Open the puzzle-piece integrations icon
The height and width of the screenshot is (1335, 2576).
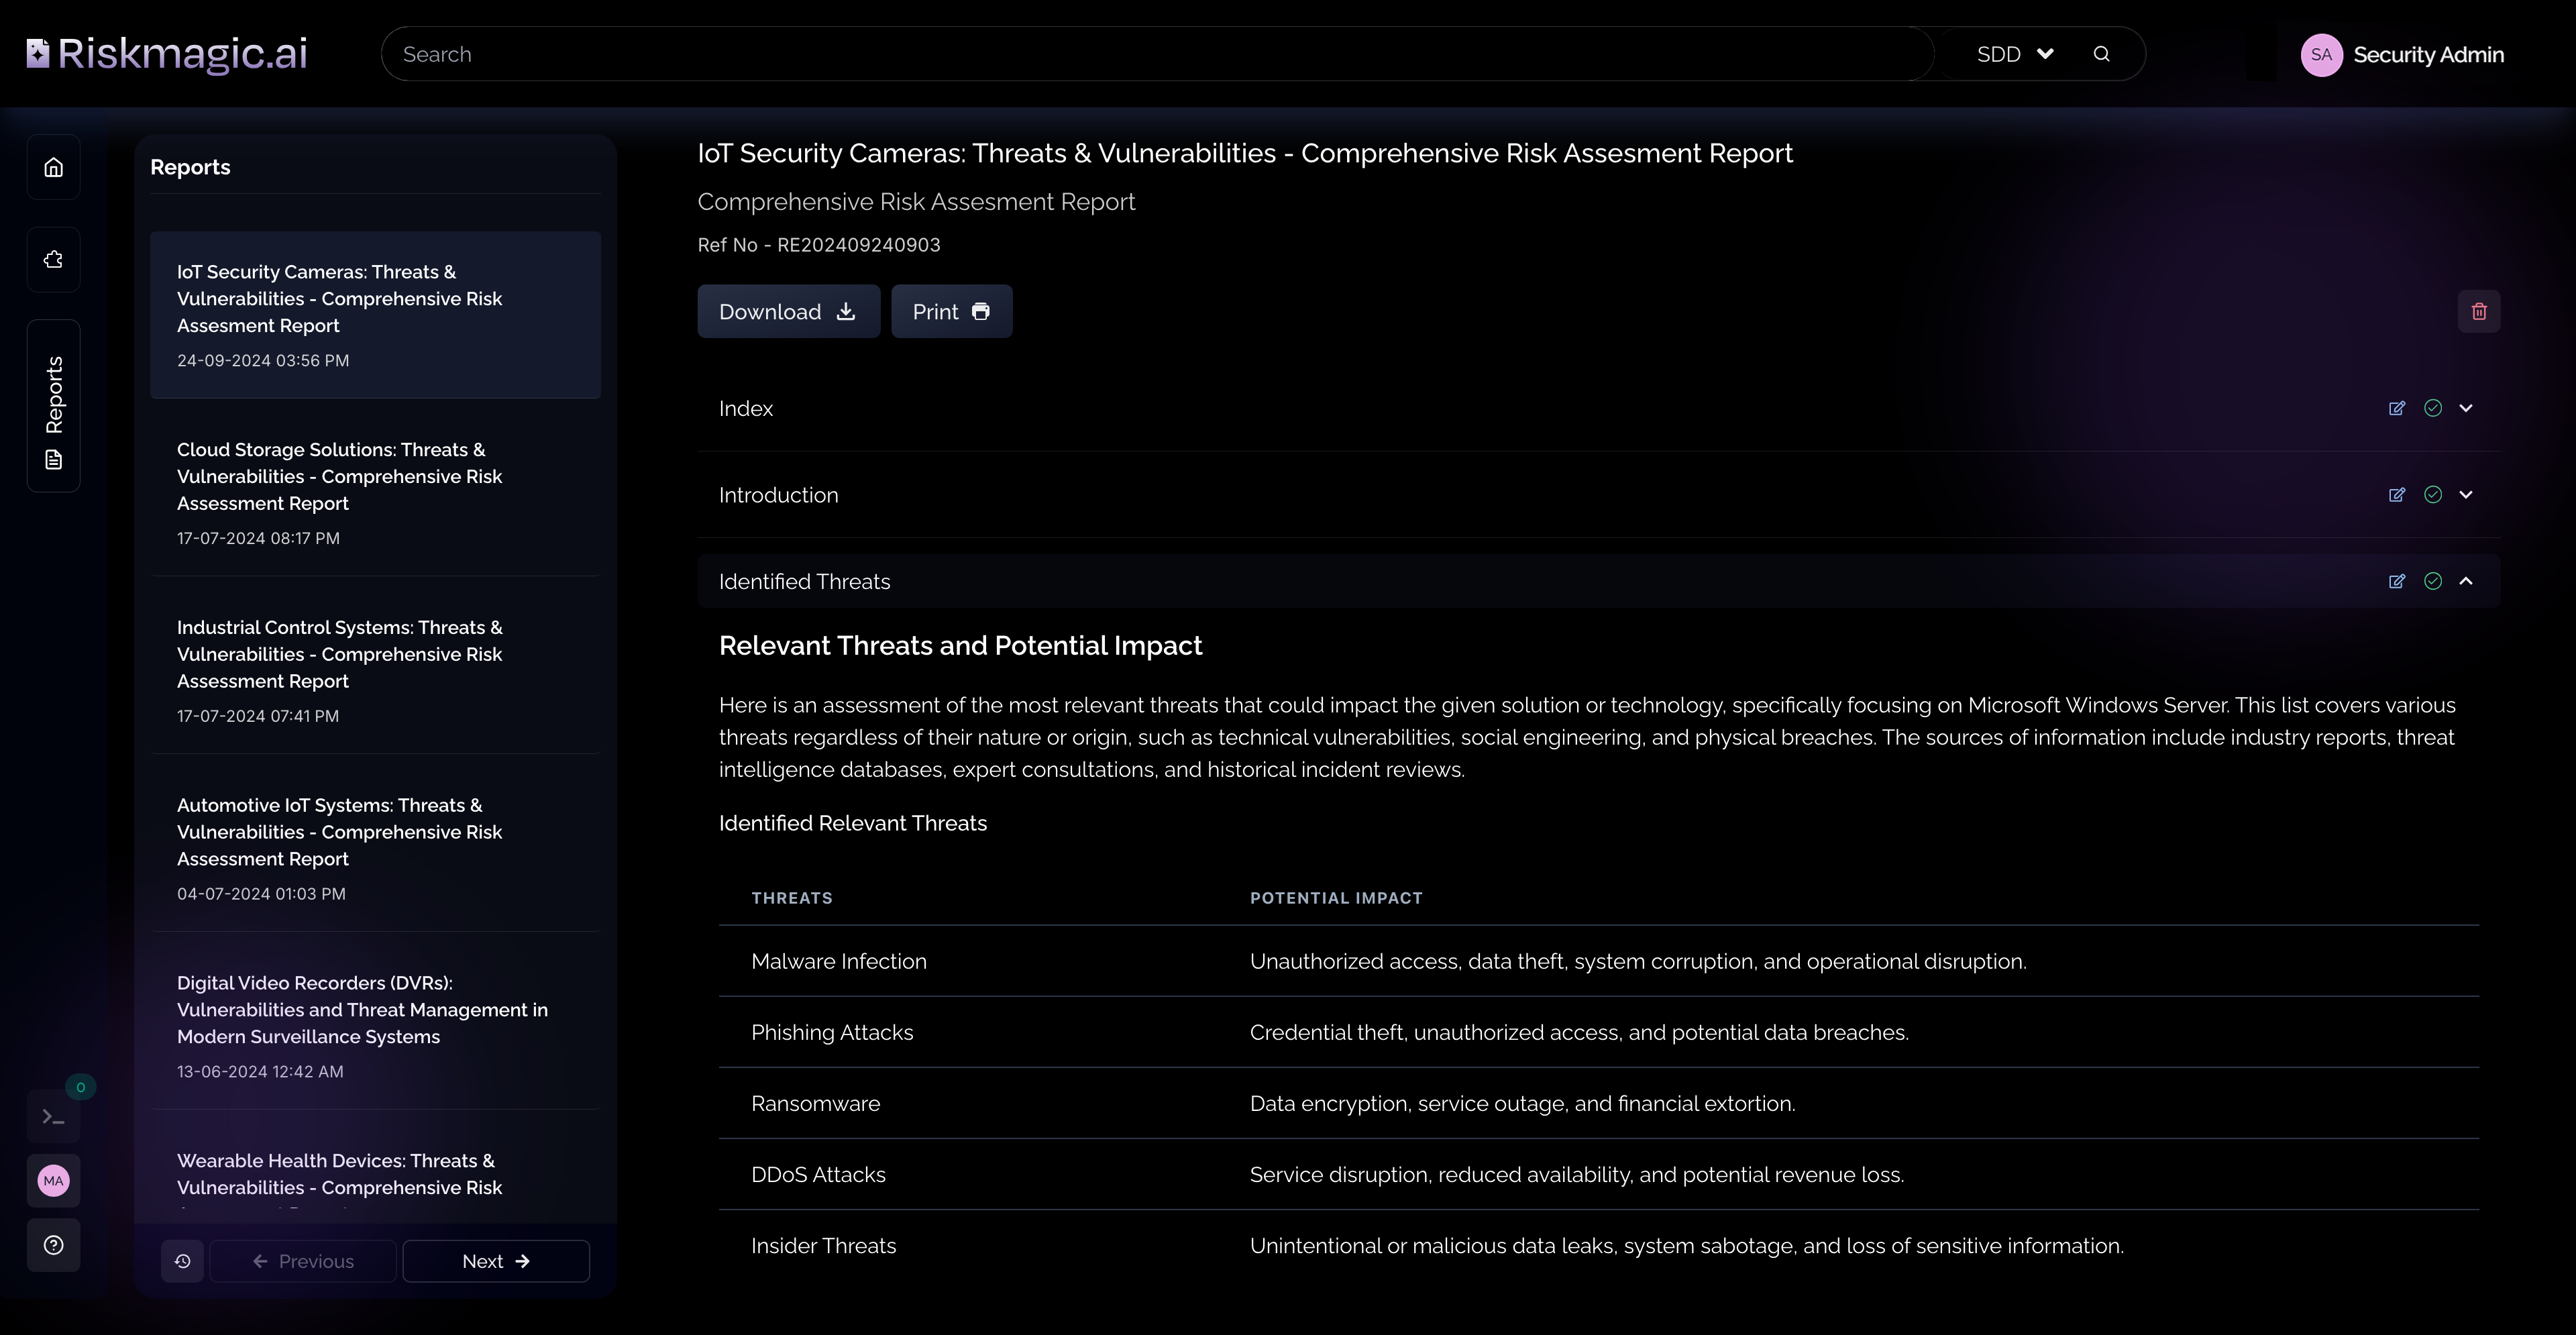click(x=54, y=260)
